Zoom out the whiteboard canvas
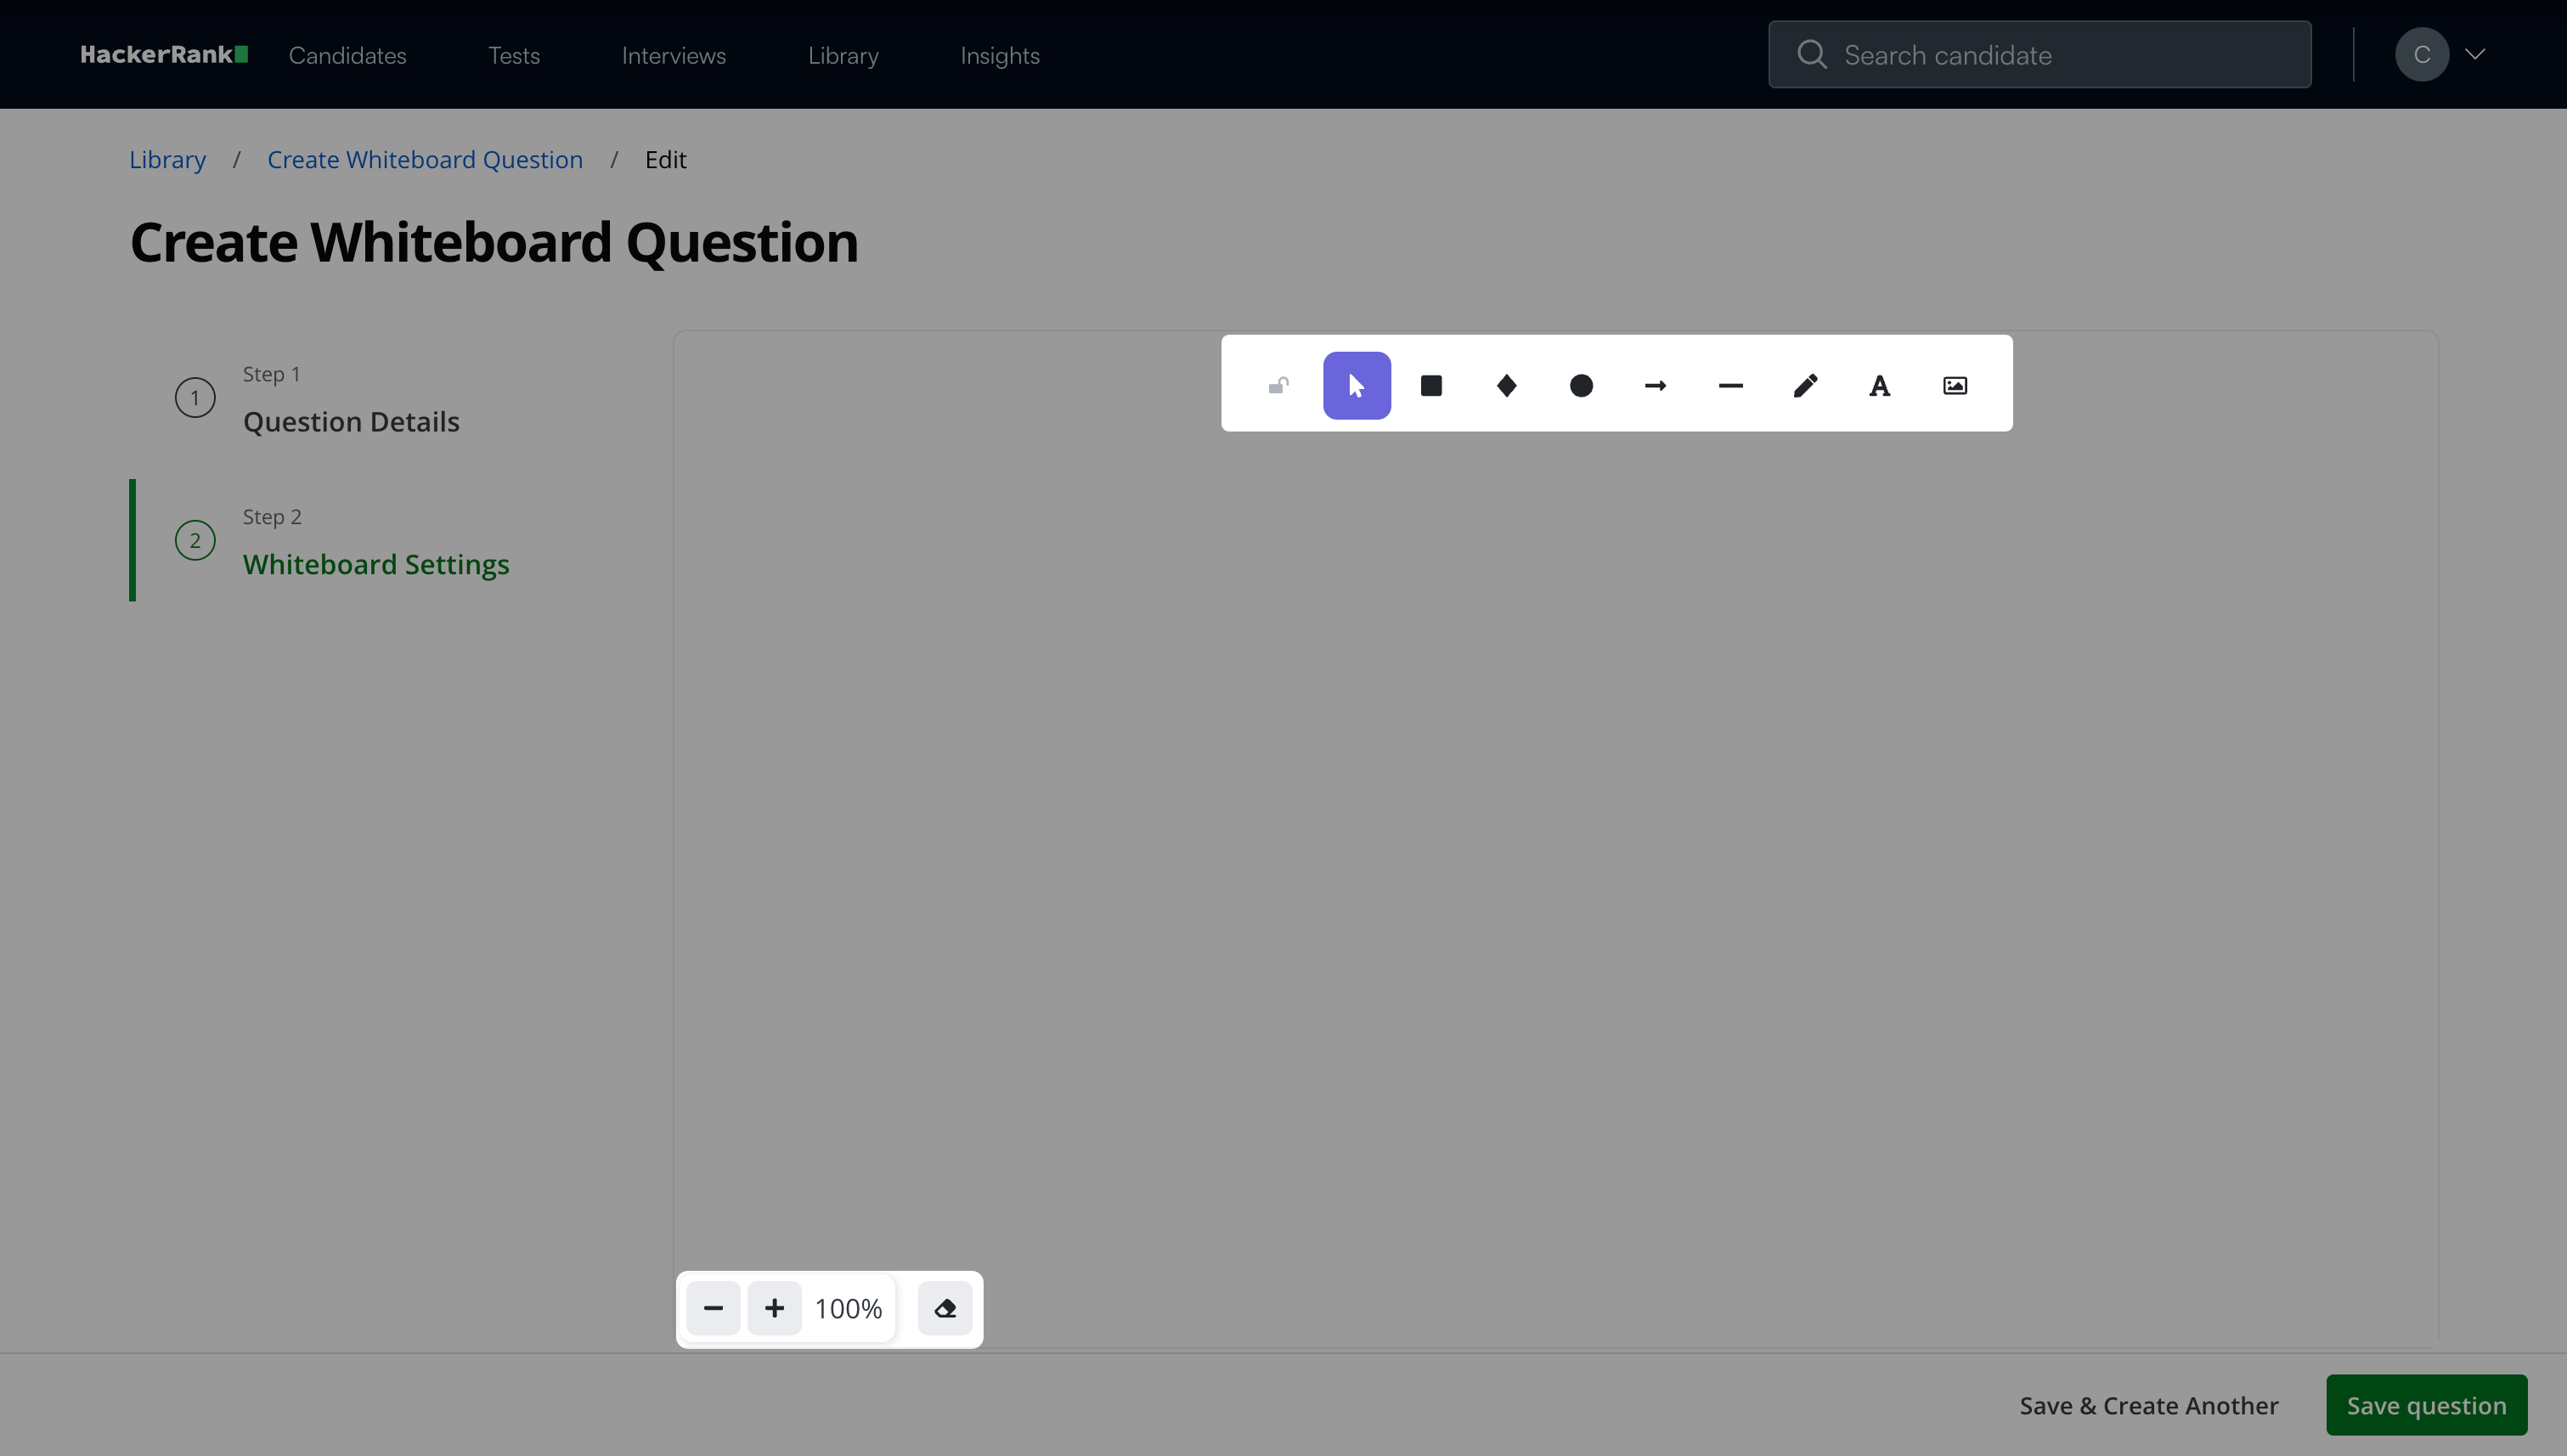Image resolution: width=2567 pixels, height=1456 pixels. [713, 1308]
